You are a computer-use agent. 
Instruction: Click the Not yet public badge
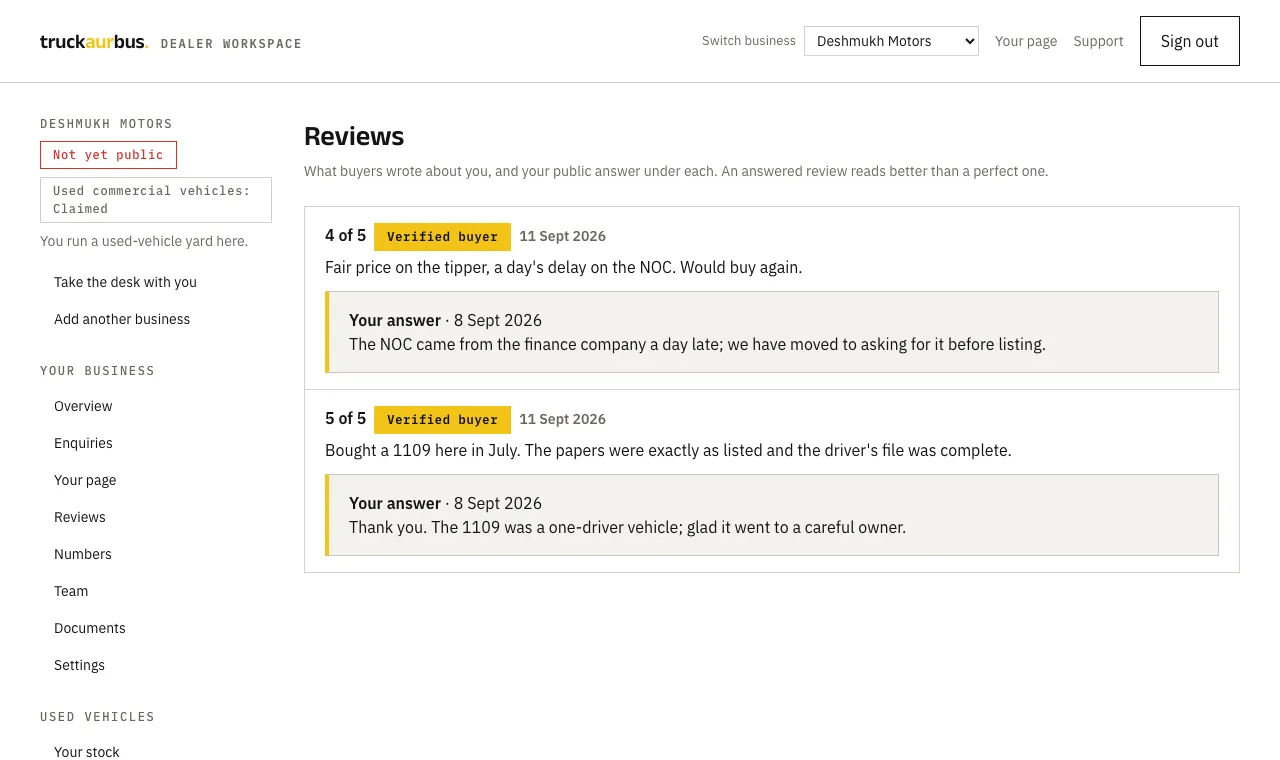108,155
